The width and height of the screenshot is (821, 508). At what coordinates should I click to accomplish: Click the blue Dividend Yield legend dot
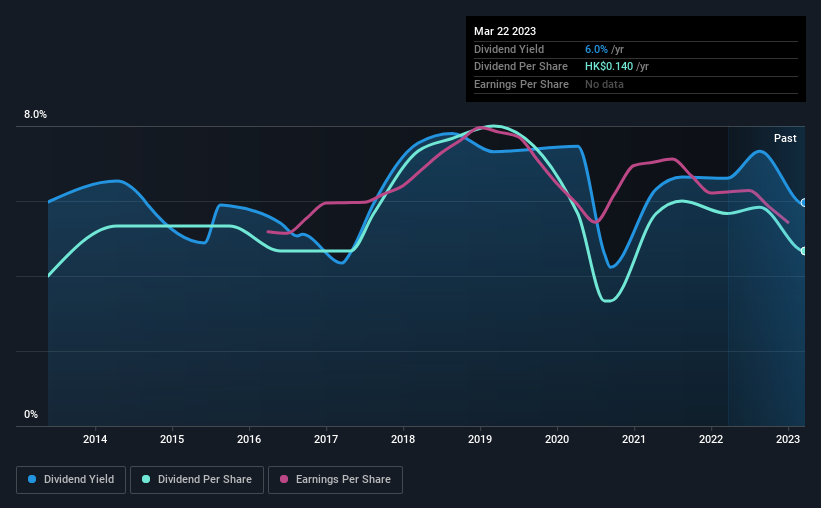tap(32, 479)
